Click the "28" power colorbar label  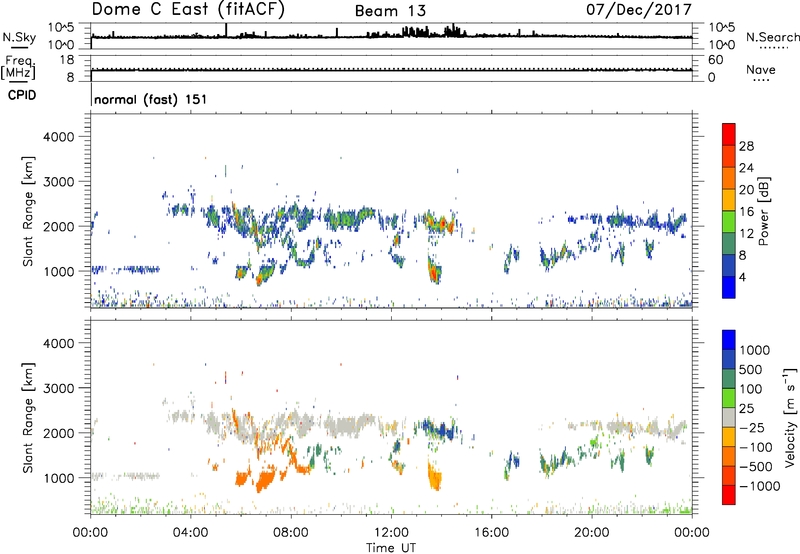746,146
